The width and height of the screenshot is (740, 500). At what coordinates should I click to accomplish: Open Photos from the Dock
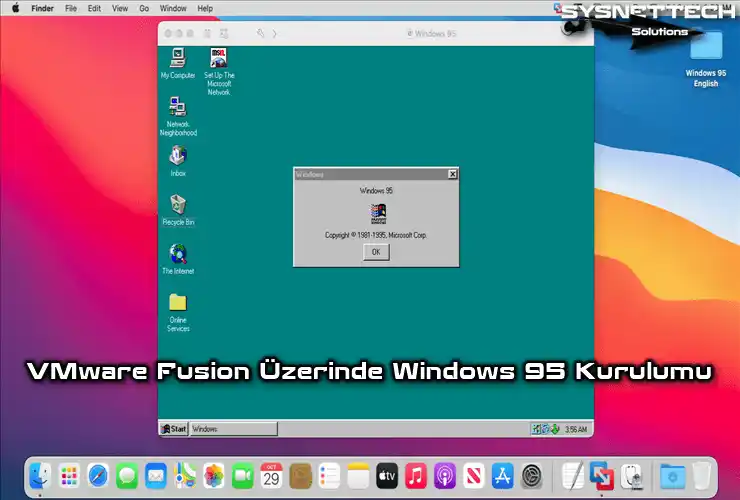click(213, 475)
